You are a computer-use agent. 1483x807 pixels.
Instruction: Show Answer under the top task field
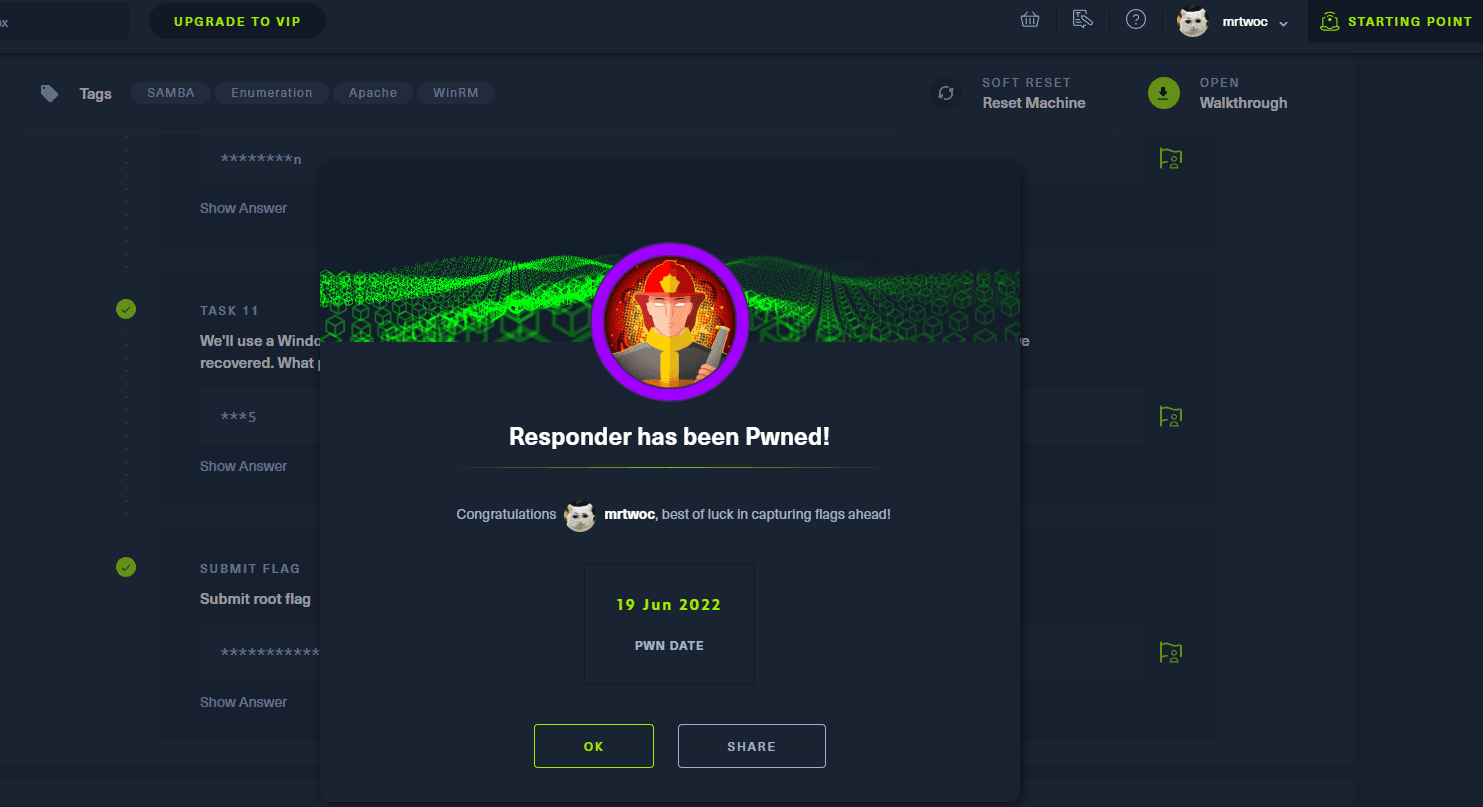click(x=243, y=208)
